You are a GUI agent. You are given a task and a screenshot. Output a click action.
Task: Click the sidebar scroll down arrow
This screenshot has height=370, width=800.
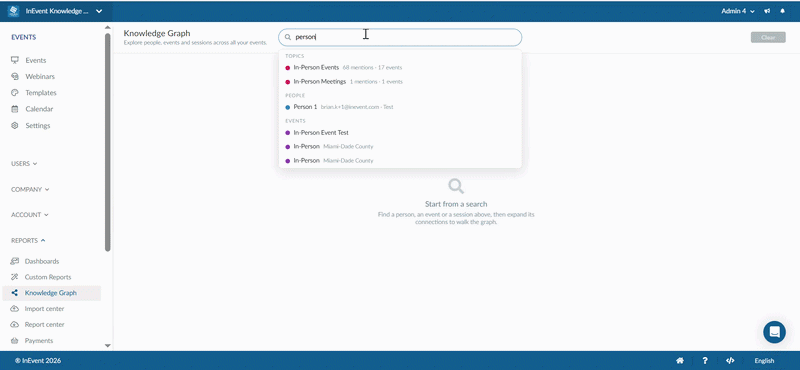(107, 346)
